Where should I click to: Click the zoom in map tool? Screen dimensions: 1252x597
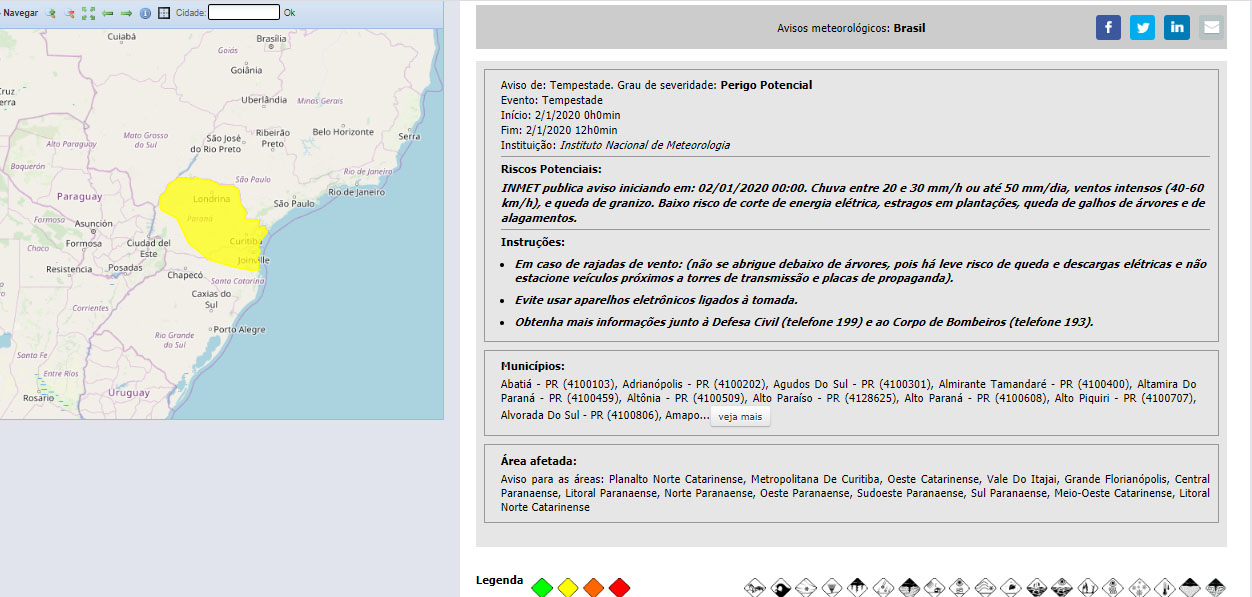coord(51,13)
